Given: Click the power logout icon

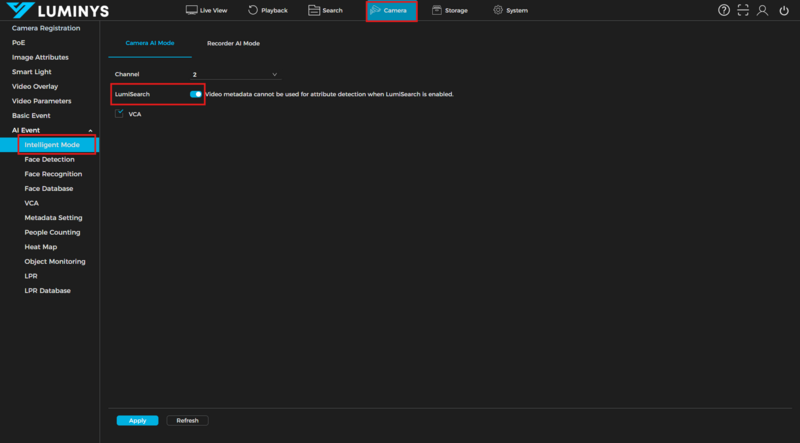Looking at the screenshot, I should [784, 10].
